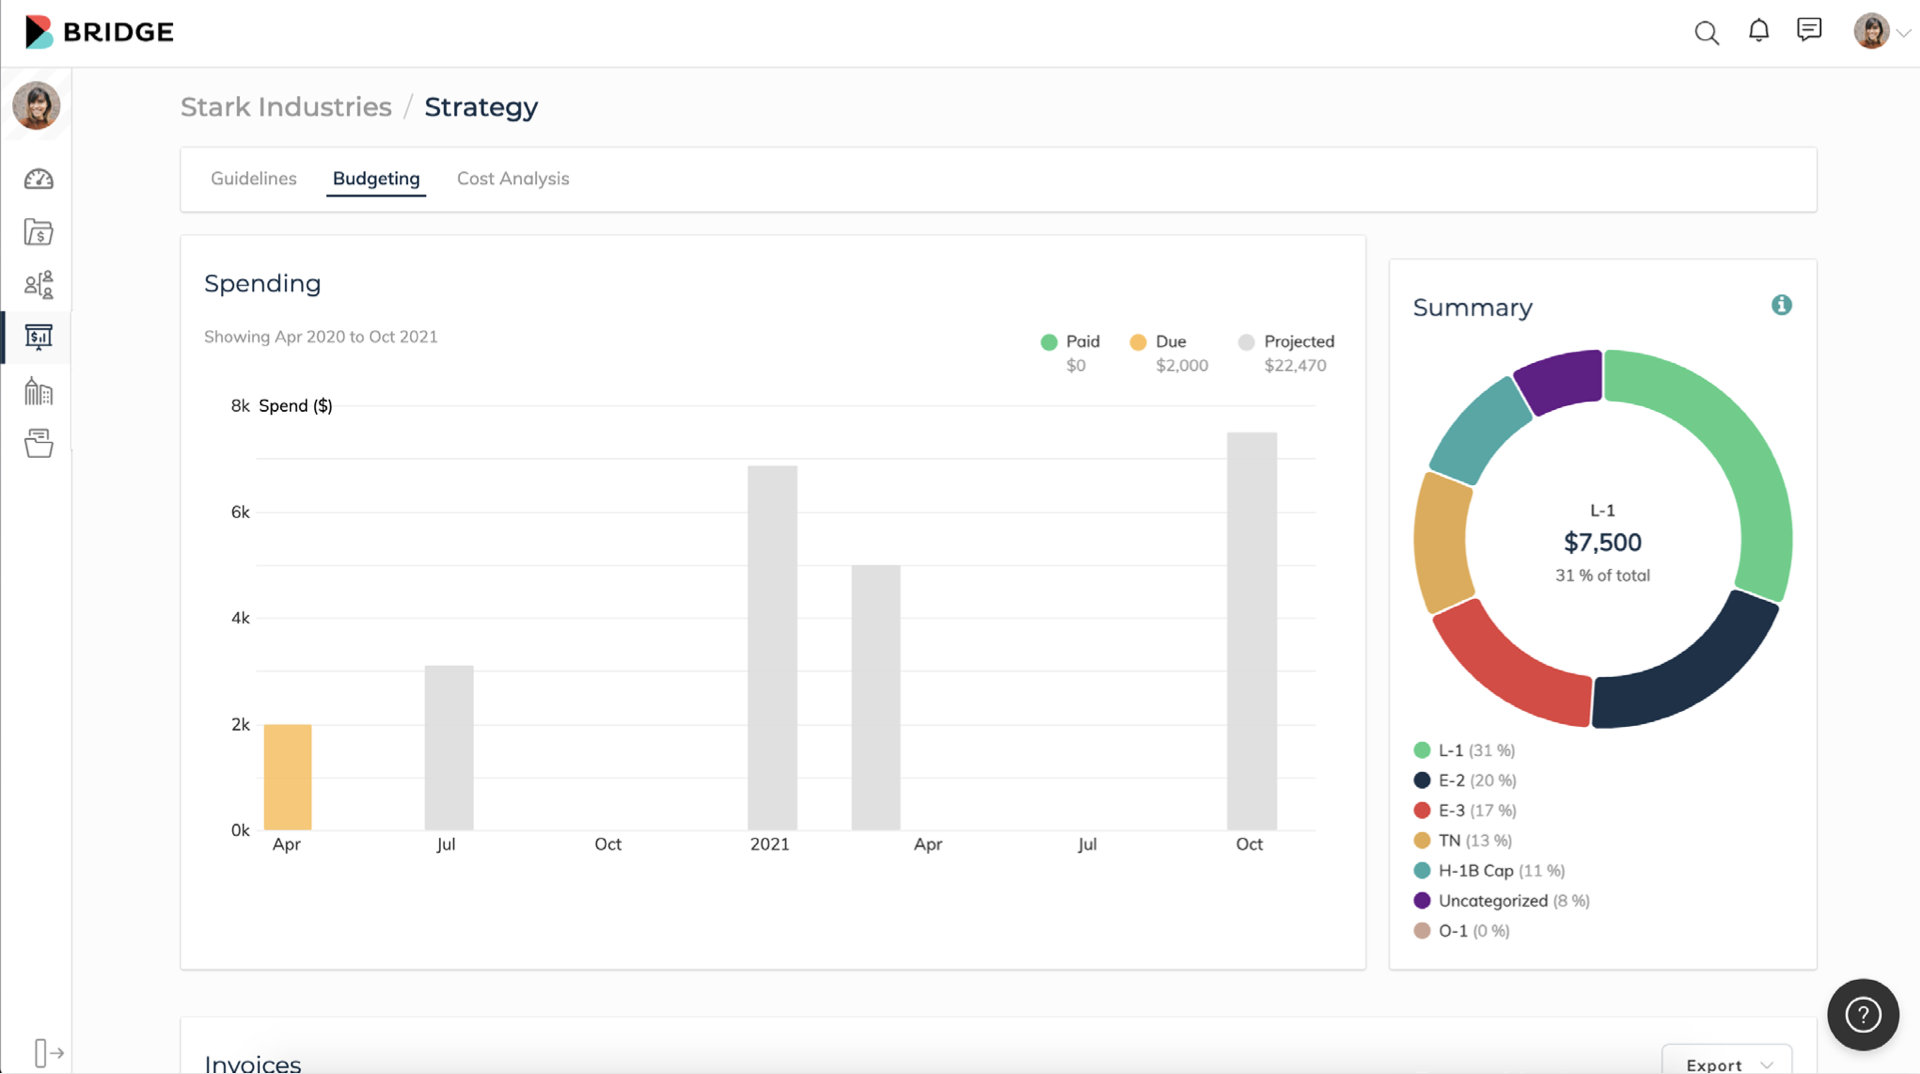1920x1074 pixels.
Task: Click the yellow TN color dot in legend
Action: point(1421,840)
